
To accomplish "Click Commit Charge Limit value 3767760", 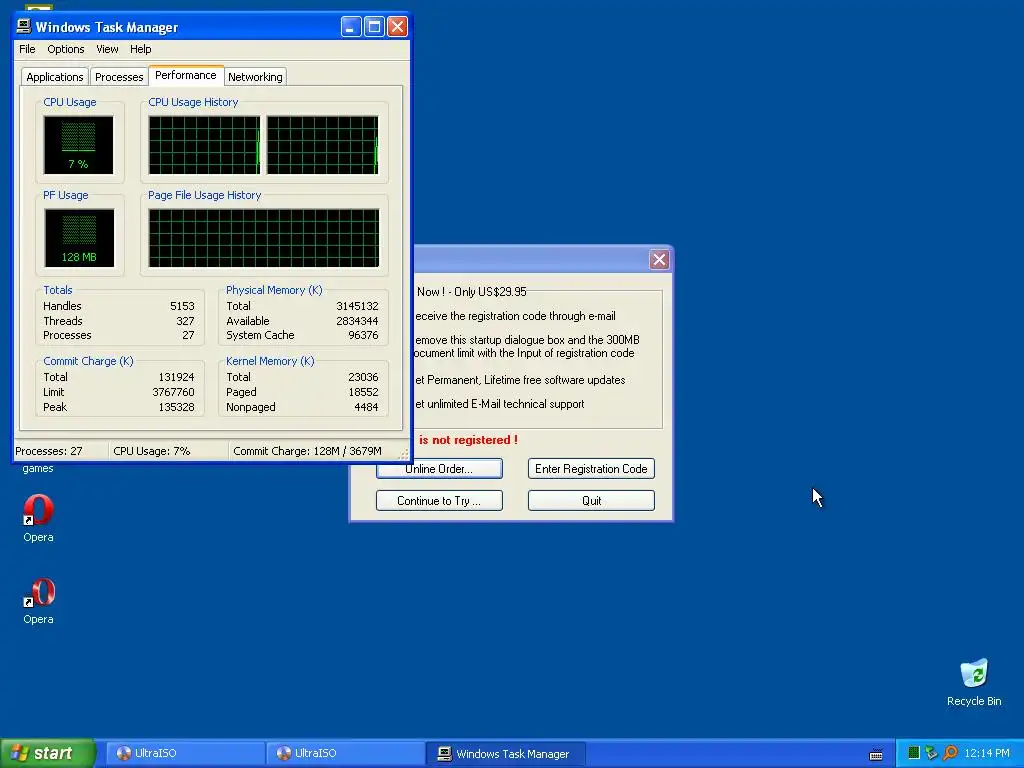I will (174, 392).
